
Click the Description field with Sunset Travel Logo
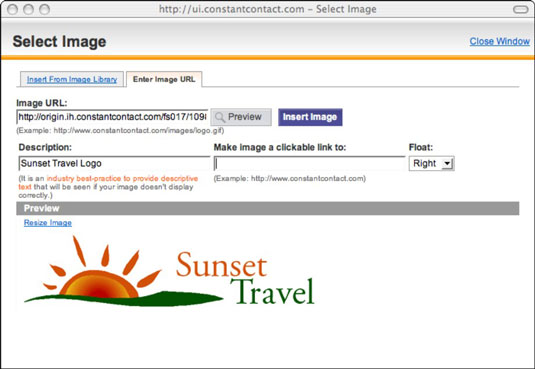114,164
